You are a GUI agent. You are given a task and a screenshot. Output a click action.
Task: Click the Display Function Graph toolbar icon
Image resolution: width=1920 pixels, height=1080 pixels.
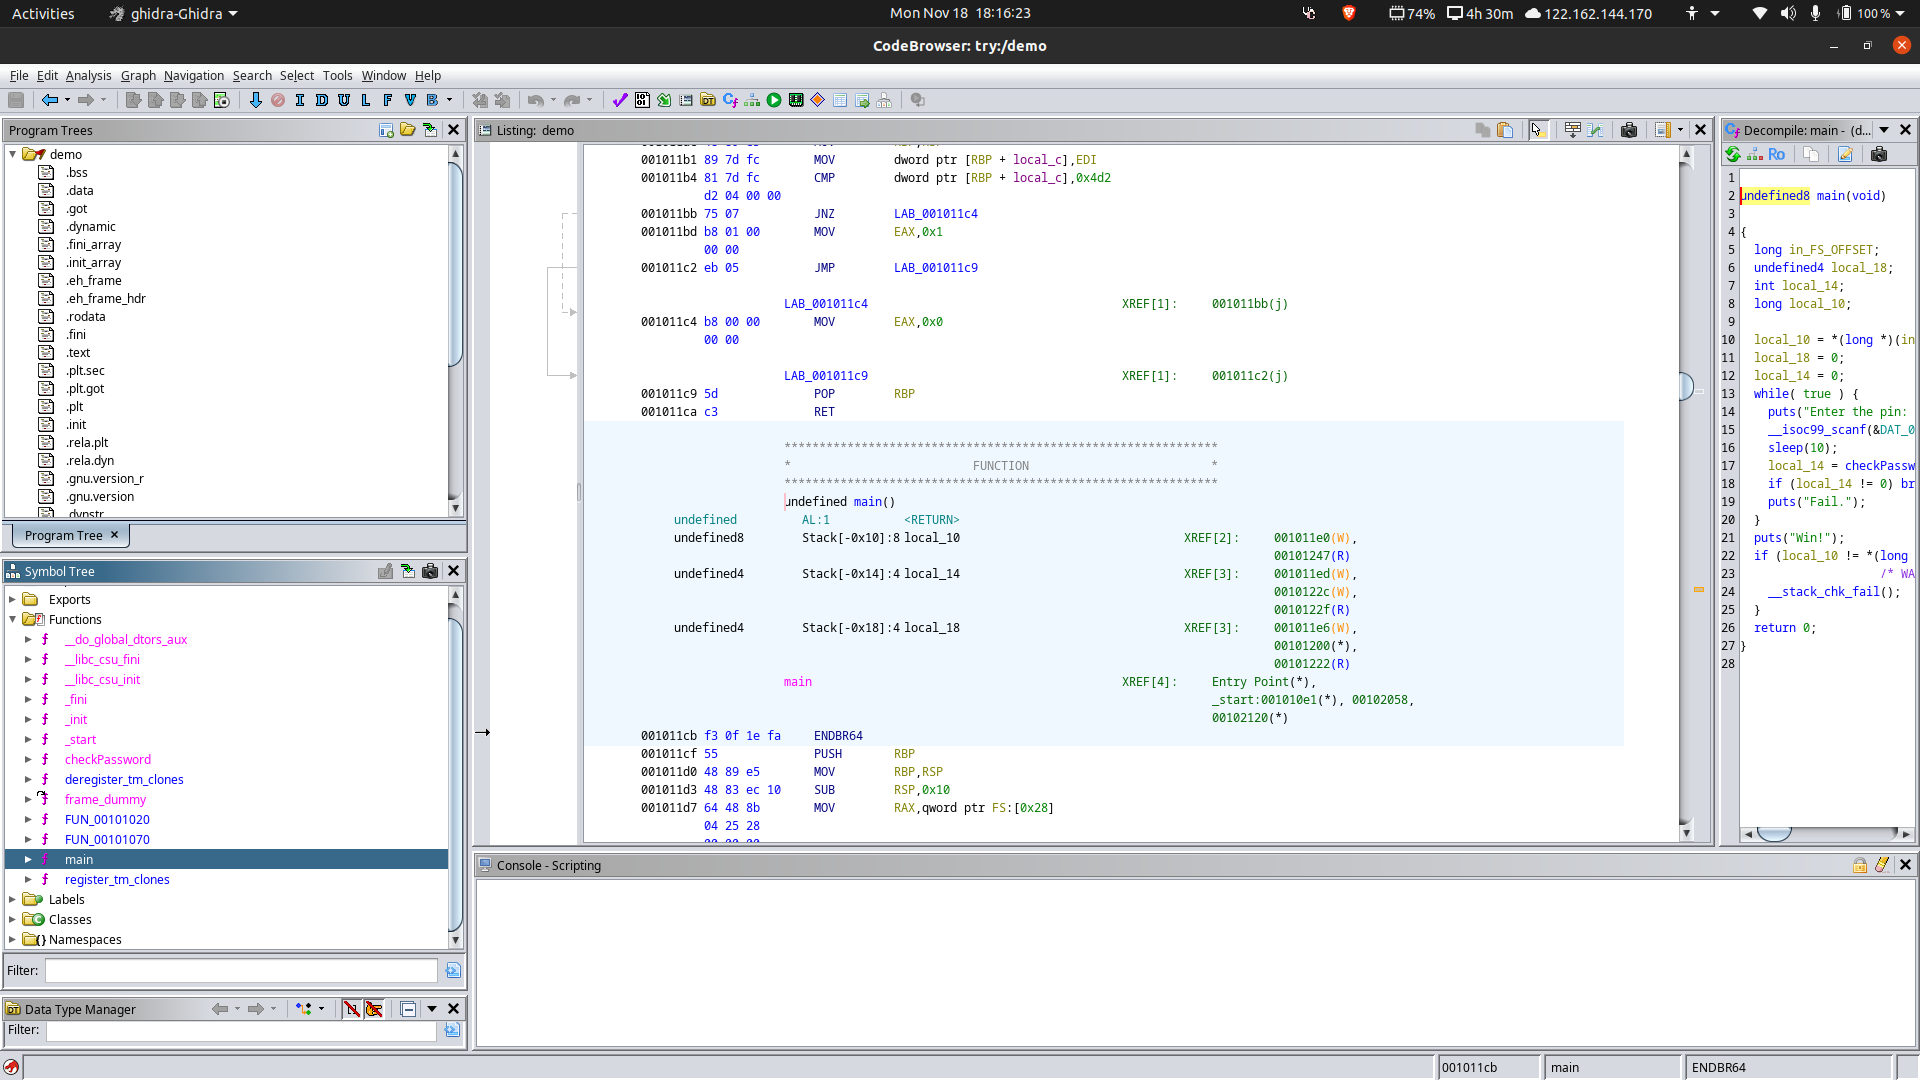pyautogui.click(x=751, y=100)
